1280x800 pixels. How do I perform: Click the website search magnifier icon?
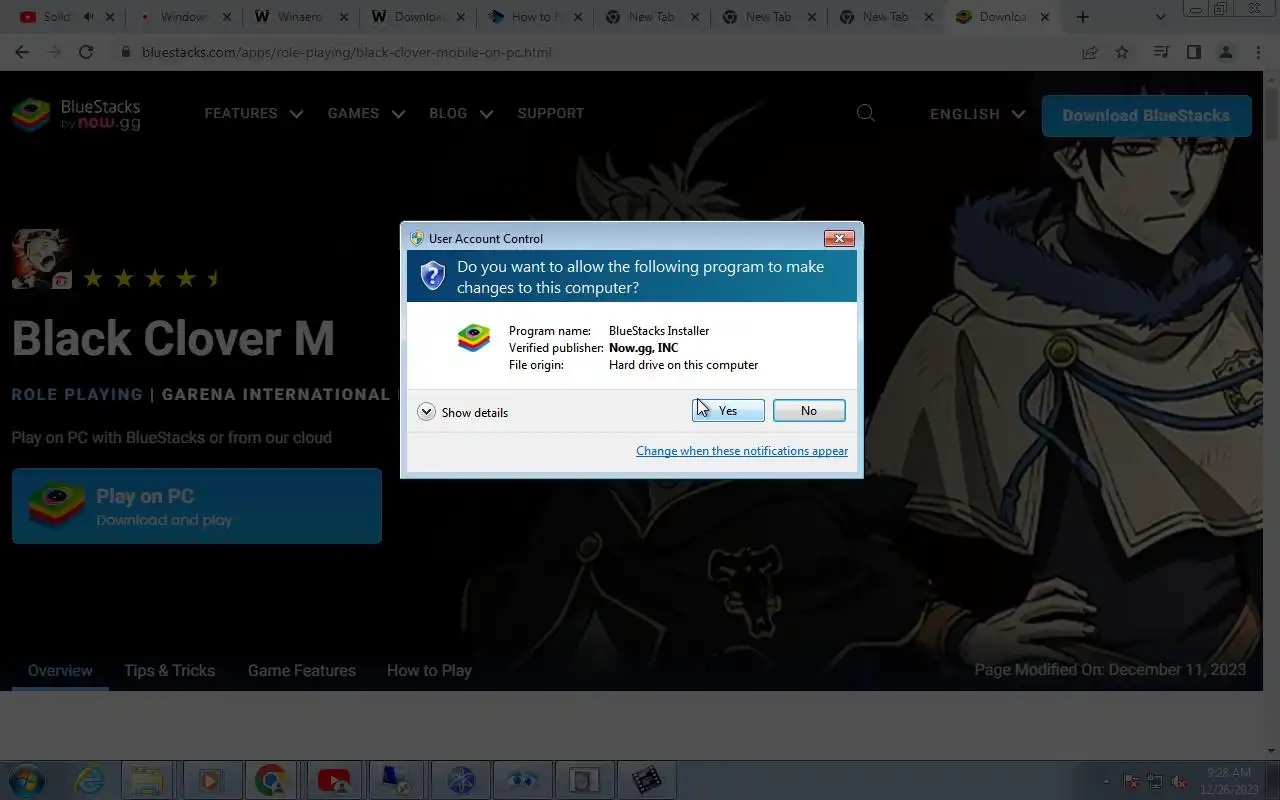pyautogui.click(x=866, y=113)
